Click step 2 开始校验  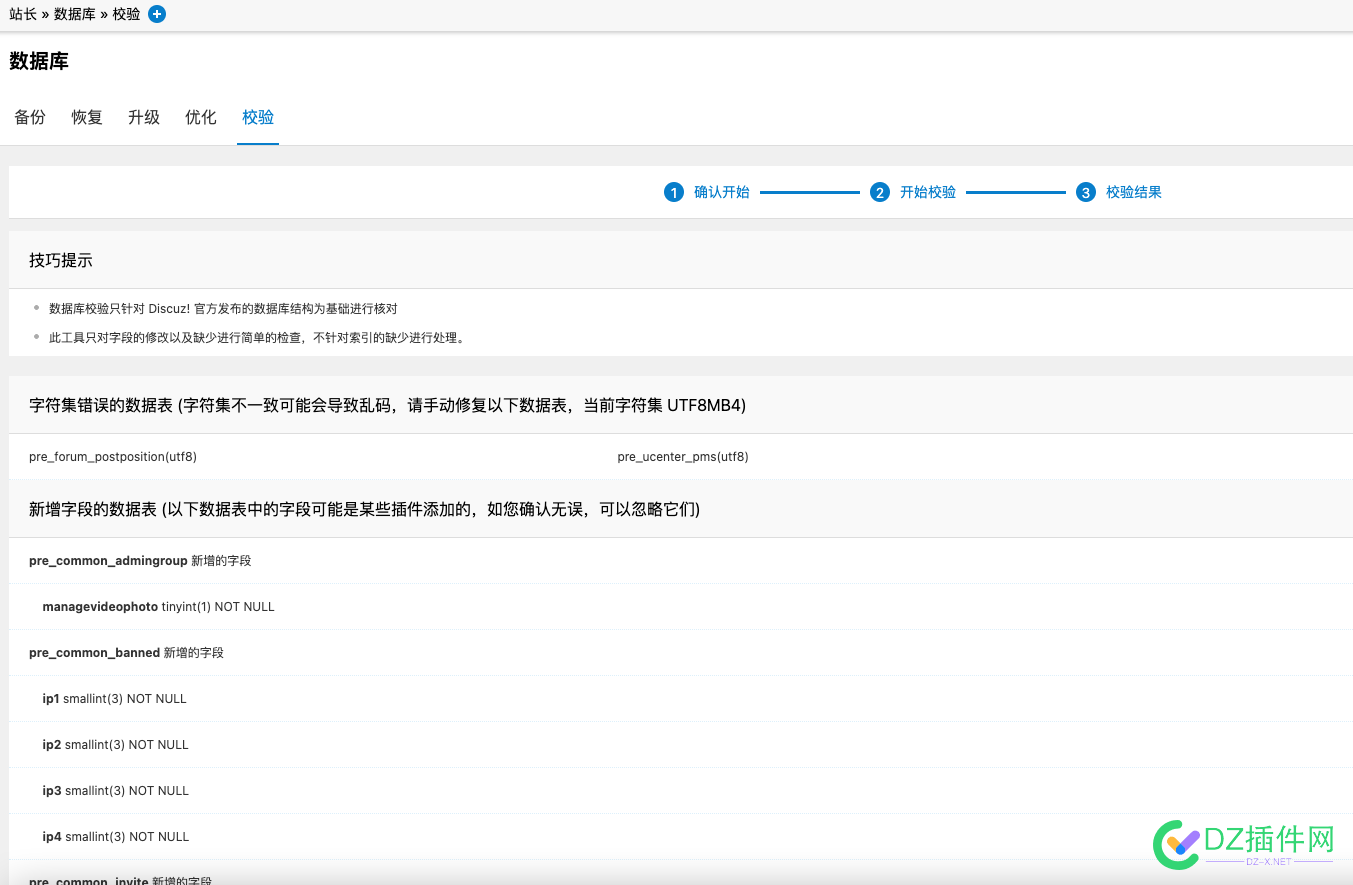(913, 192)
